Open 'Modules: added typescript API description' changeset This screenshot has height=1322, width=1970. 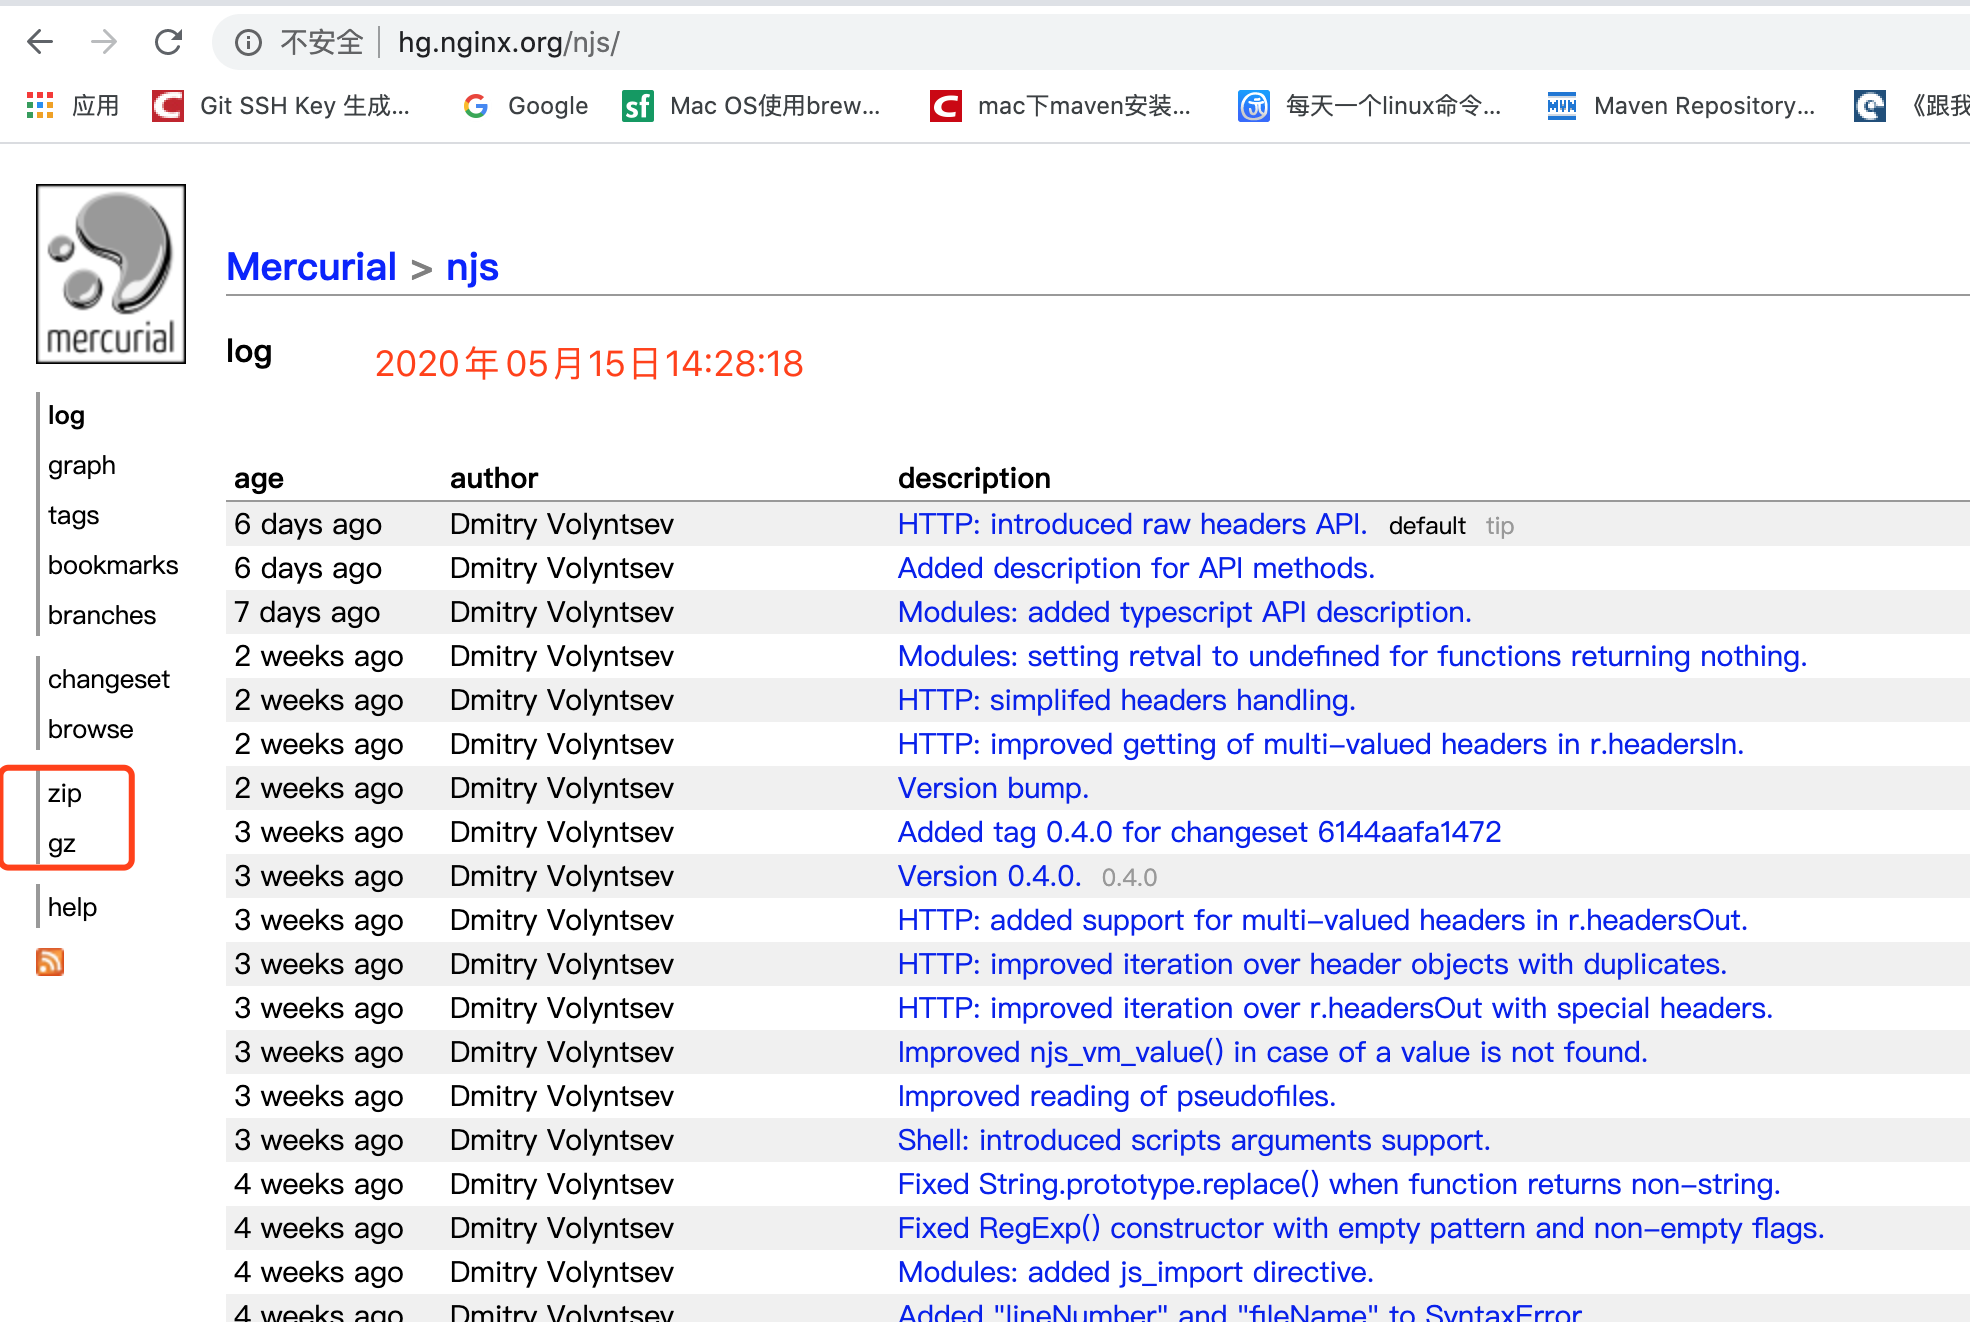pos(1184,612)
